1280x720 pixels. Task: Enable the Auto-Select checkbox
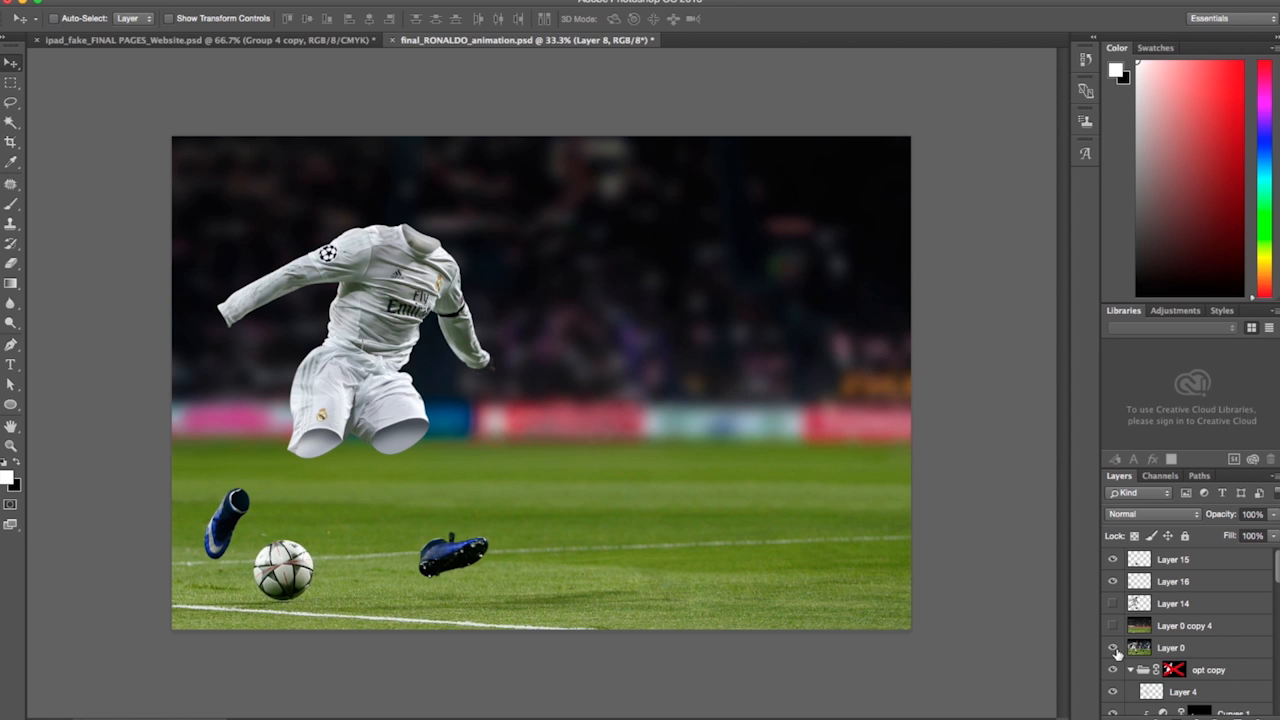(53, 19)
